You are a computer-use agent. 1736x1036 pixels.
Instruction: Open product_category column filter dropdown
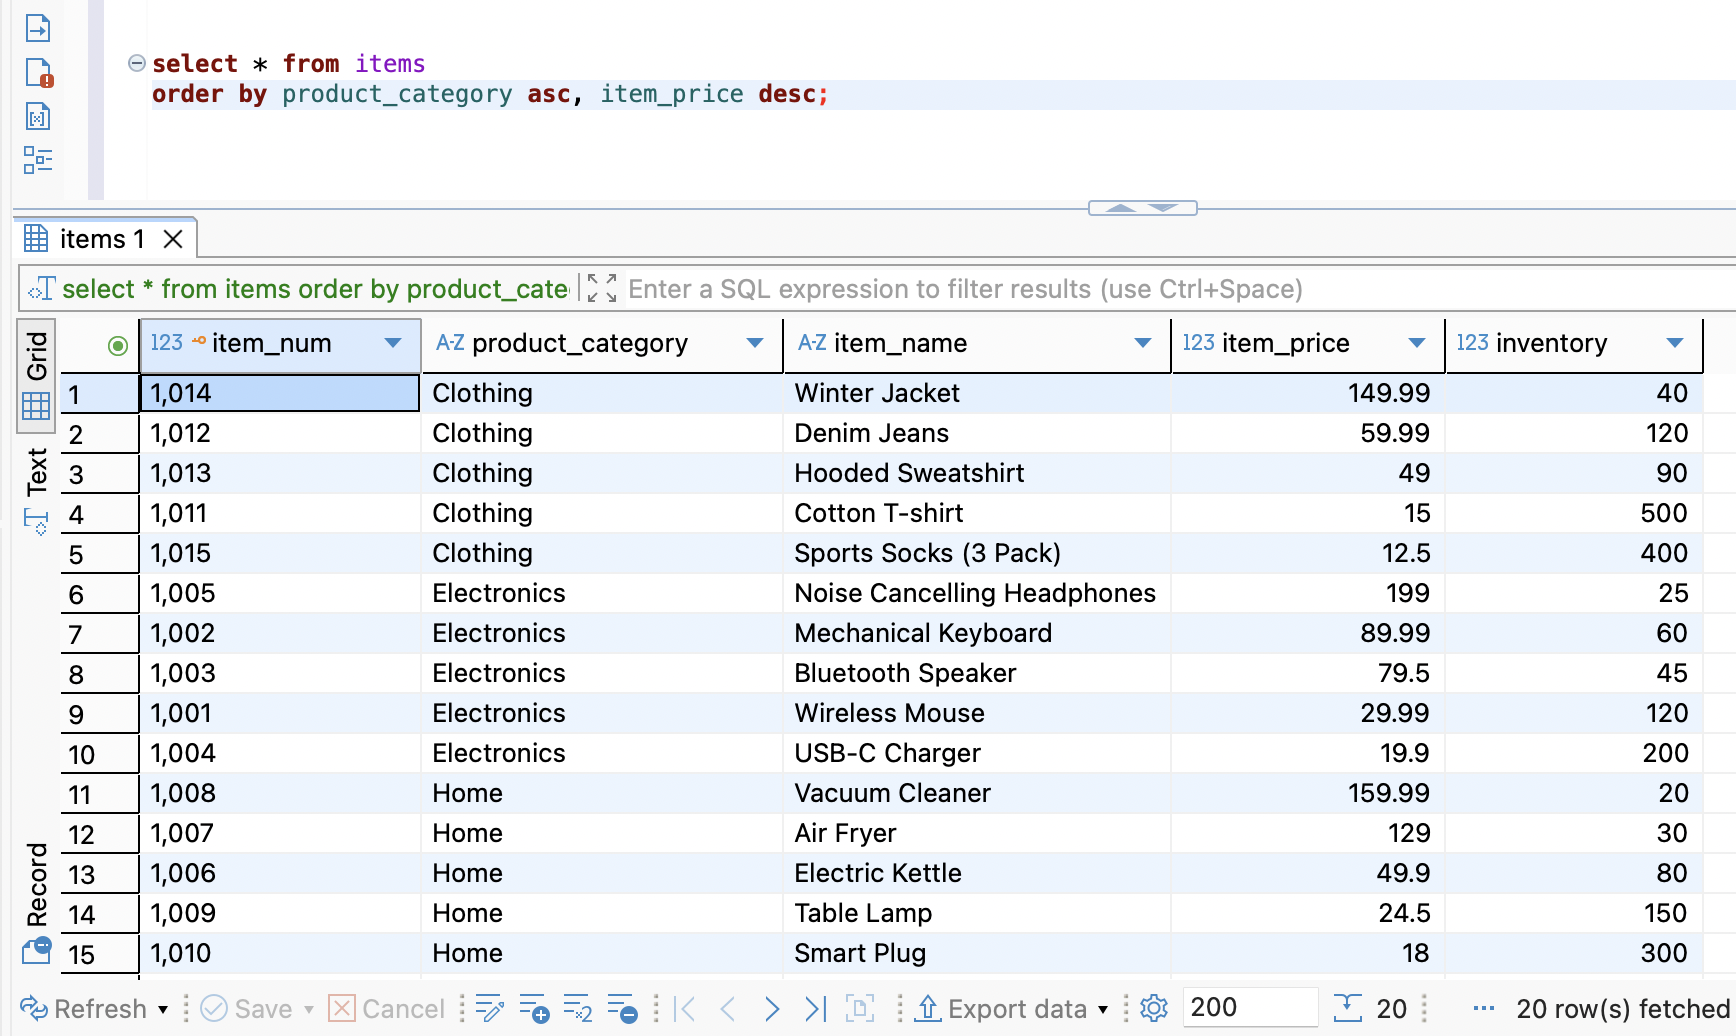[x=755, y=343]
